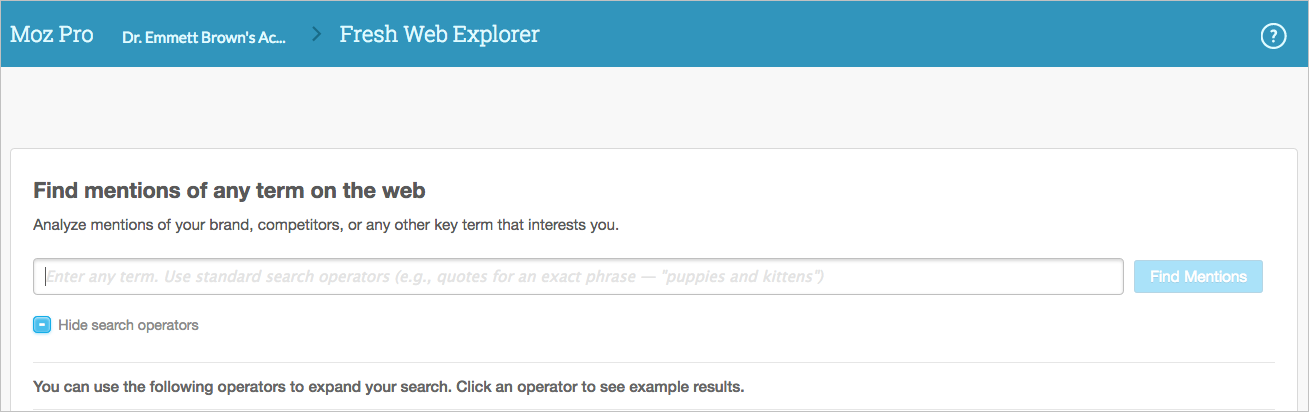Screen dimensions: 1309x412
Task: Click the 'puppies and kittens' placeholder text
Action: point(741,277)
